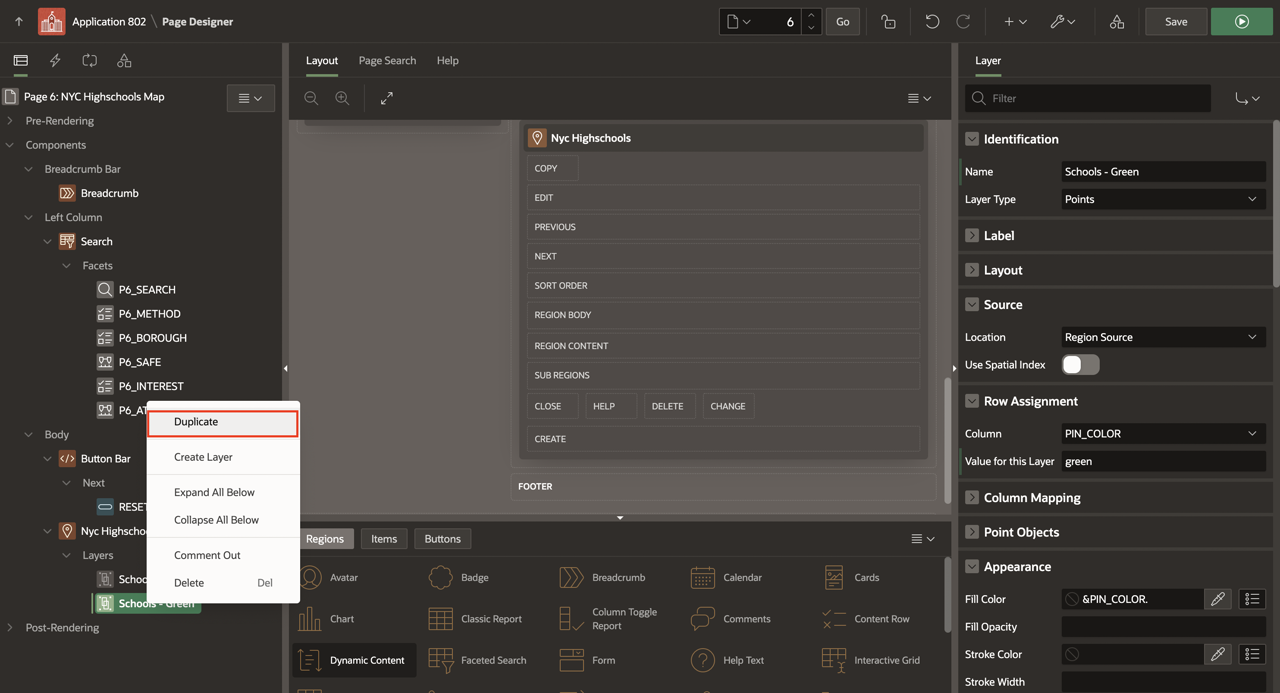Toggle the Use Spatial Index switch
1280x693 pixels.
click(x=1080, y=365)
